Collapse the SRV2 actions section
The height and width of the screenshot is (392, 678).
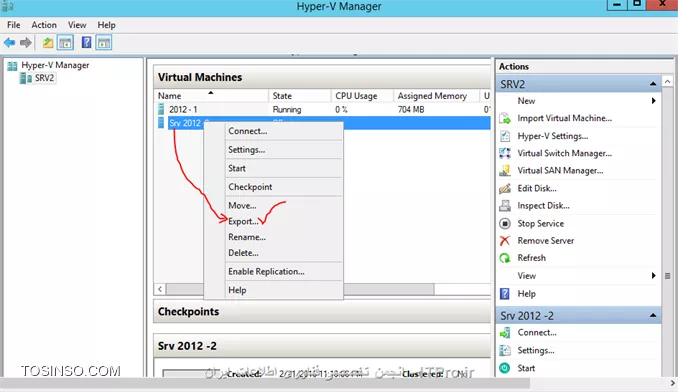pos(653,84)
